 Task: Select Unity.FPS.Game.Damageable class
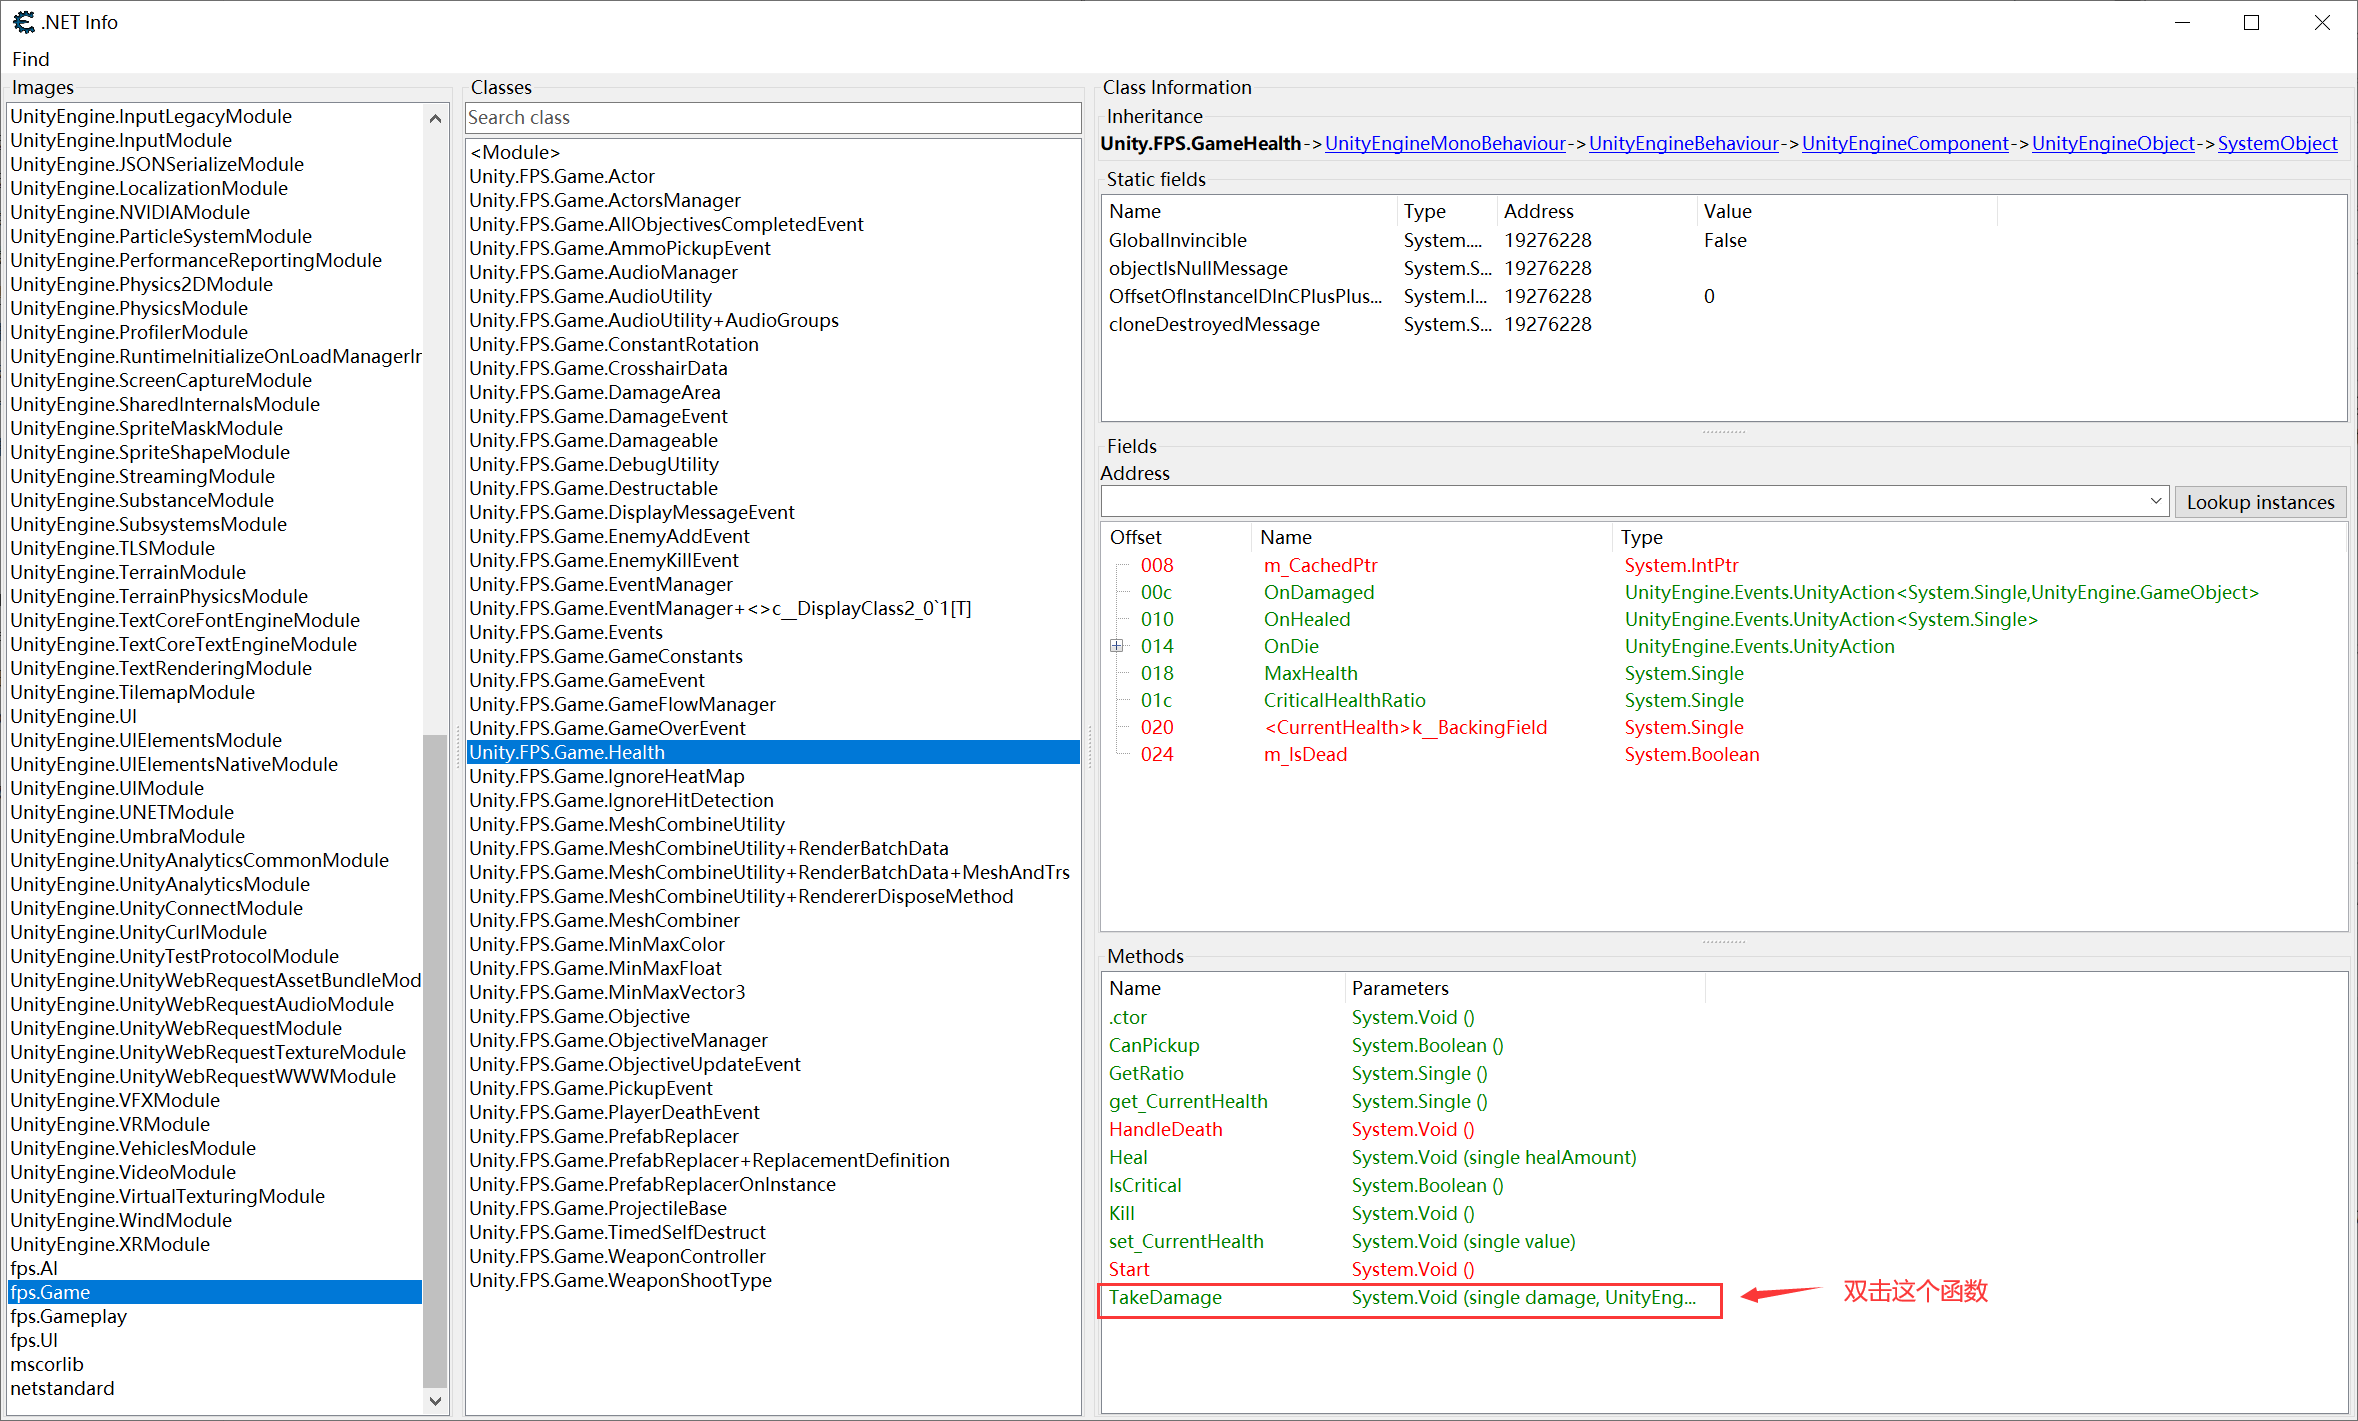[593, 440]
